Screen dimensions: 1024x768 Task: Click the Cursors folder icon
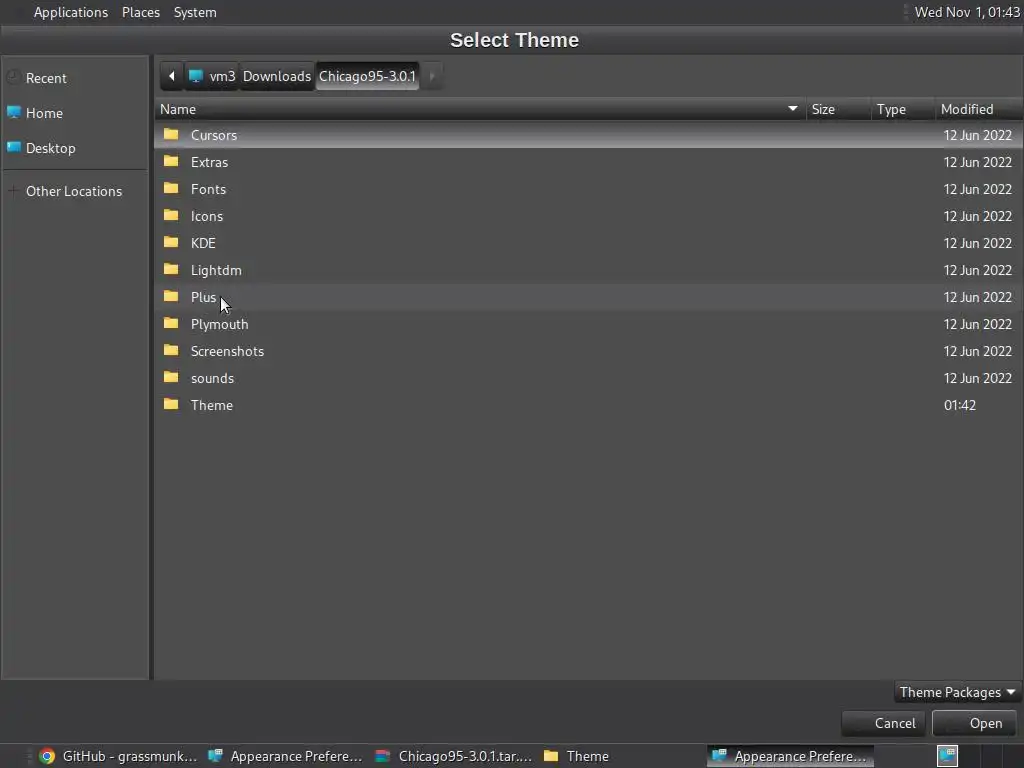(171, 135)
